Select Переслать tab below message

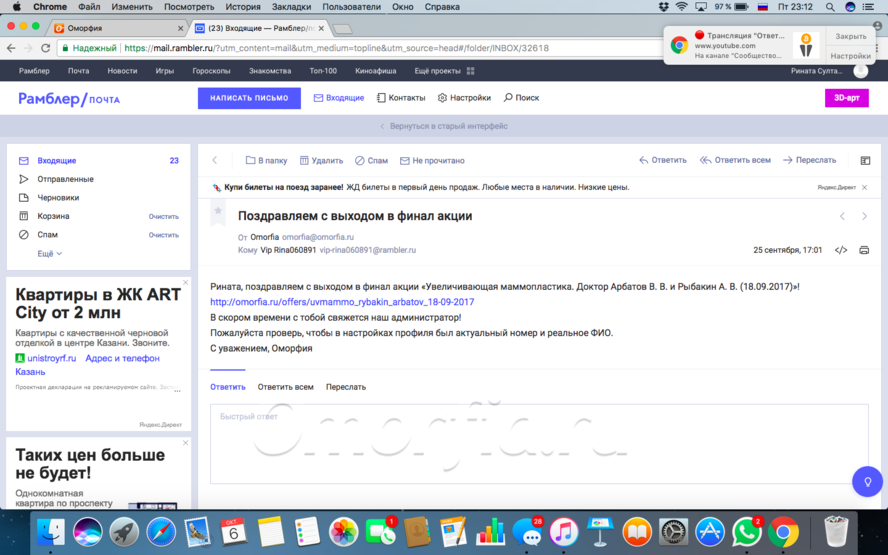[346, 387]
